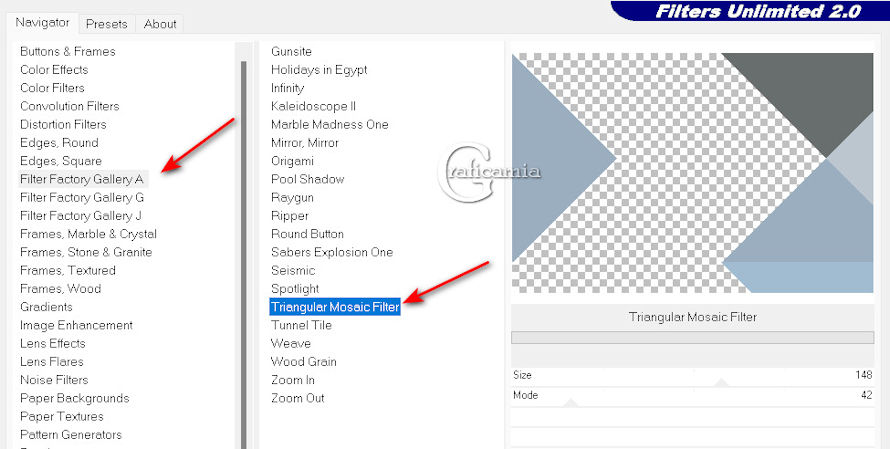Viewport: 890px width, 449px height.
Task: Select Noise Filters category
Action: [54, 380]
